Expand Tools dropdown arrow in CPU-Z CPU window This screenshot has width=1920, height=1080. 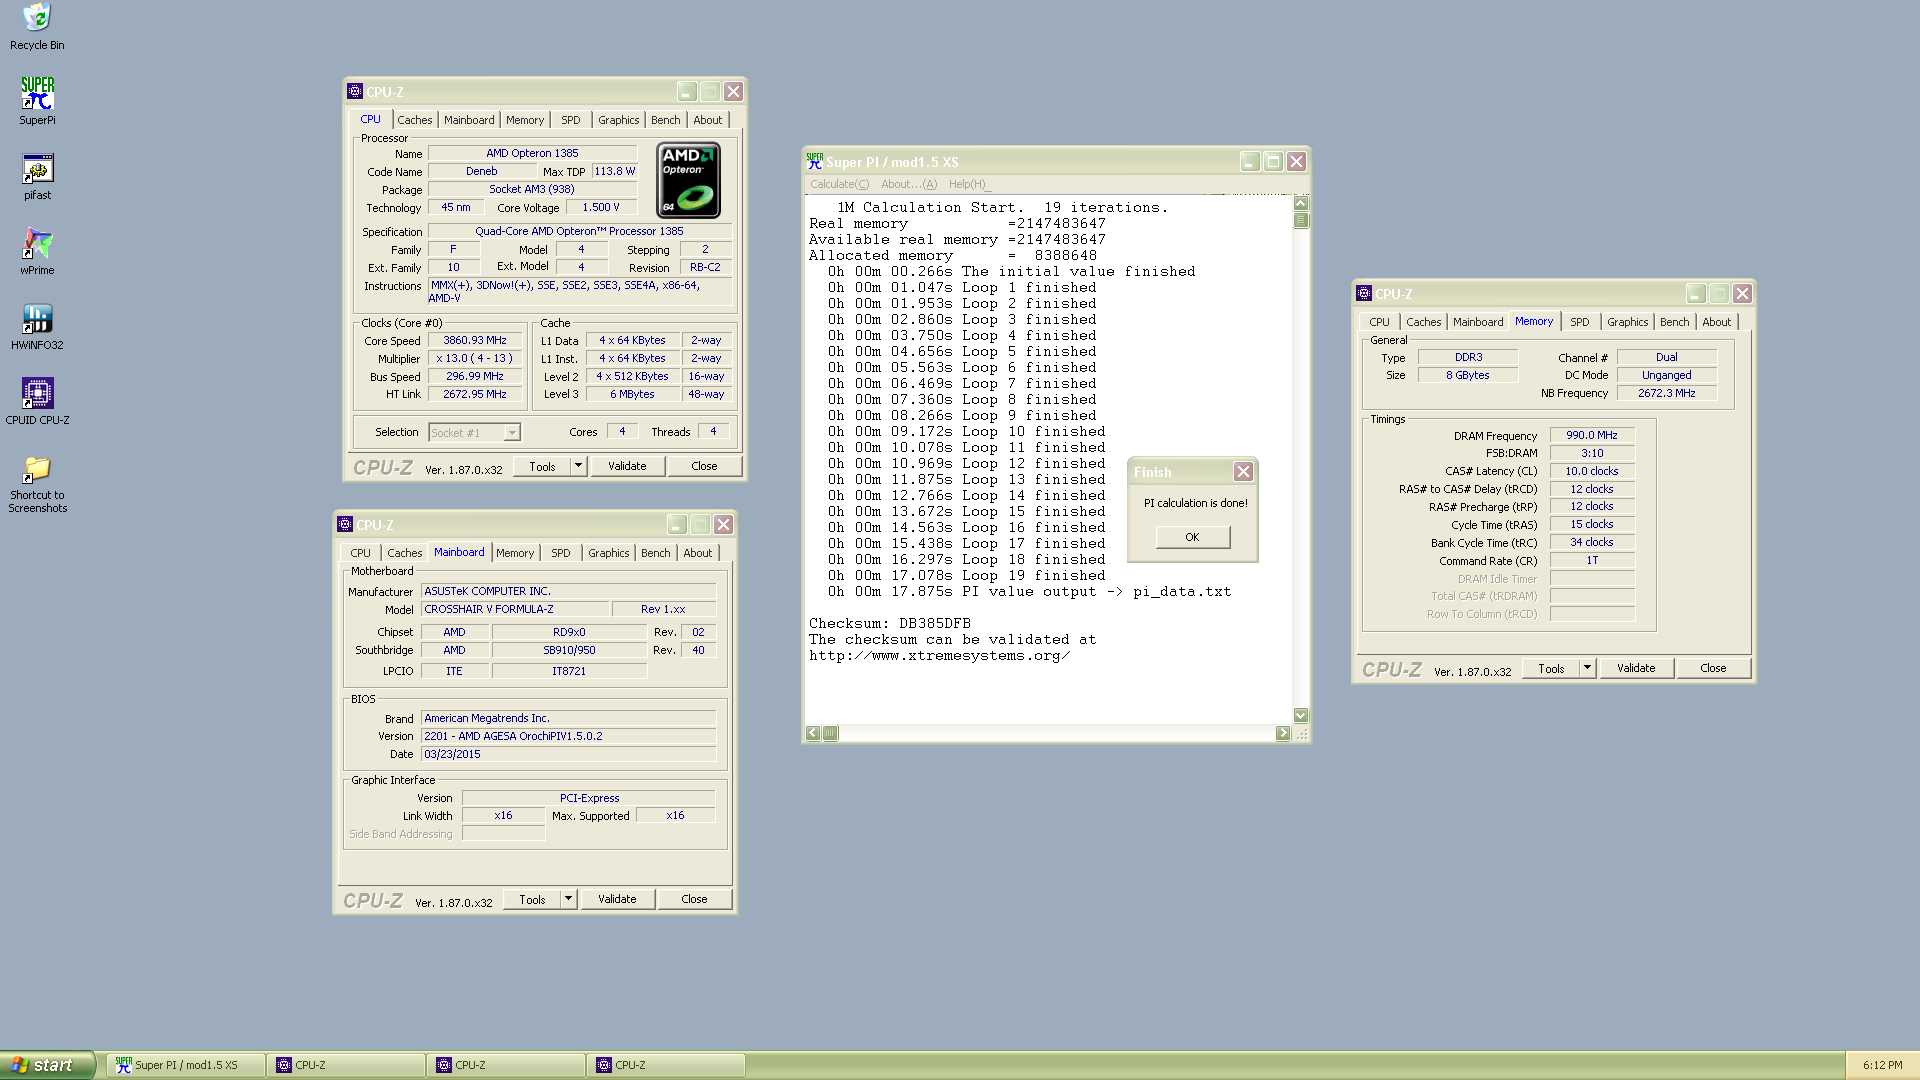[578, 466]
